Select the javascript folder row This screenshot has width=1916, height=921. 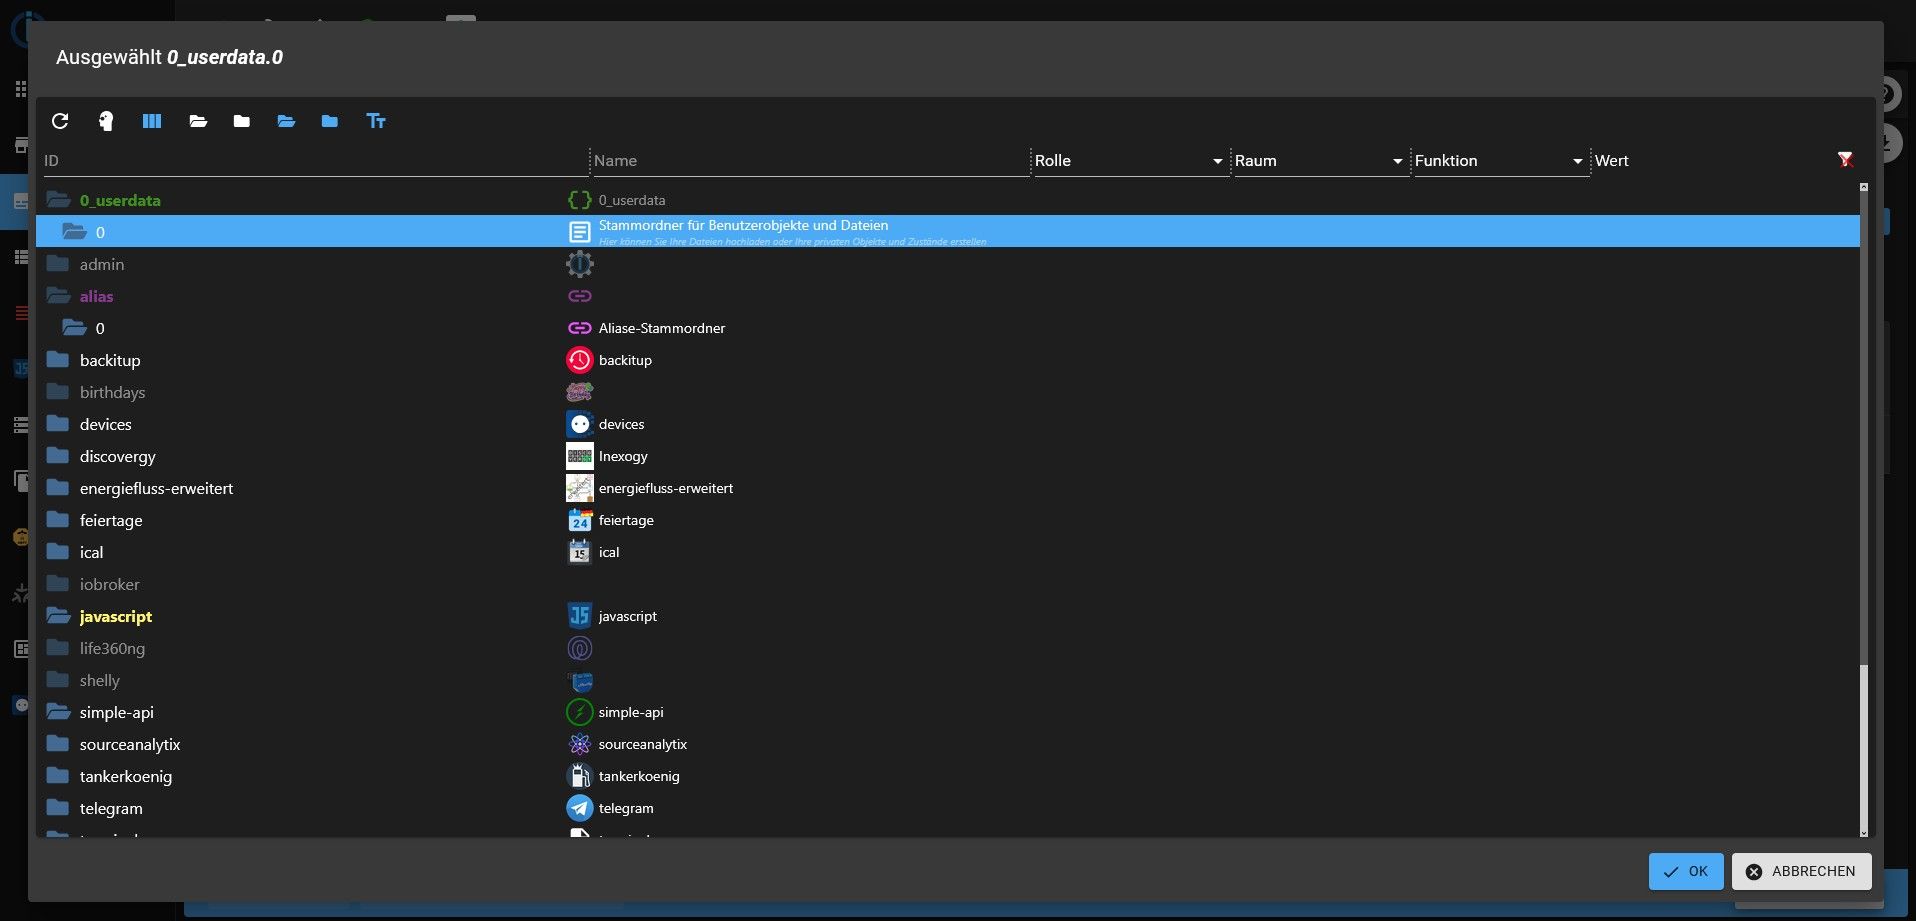tap(948, 616)
